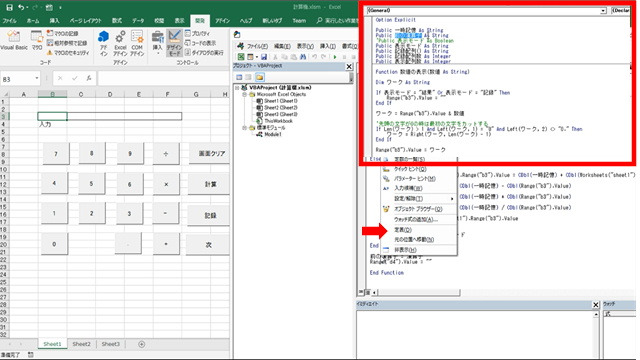
Task: Toggle デザインモード (Design Mode)
Action: (174, 43)
